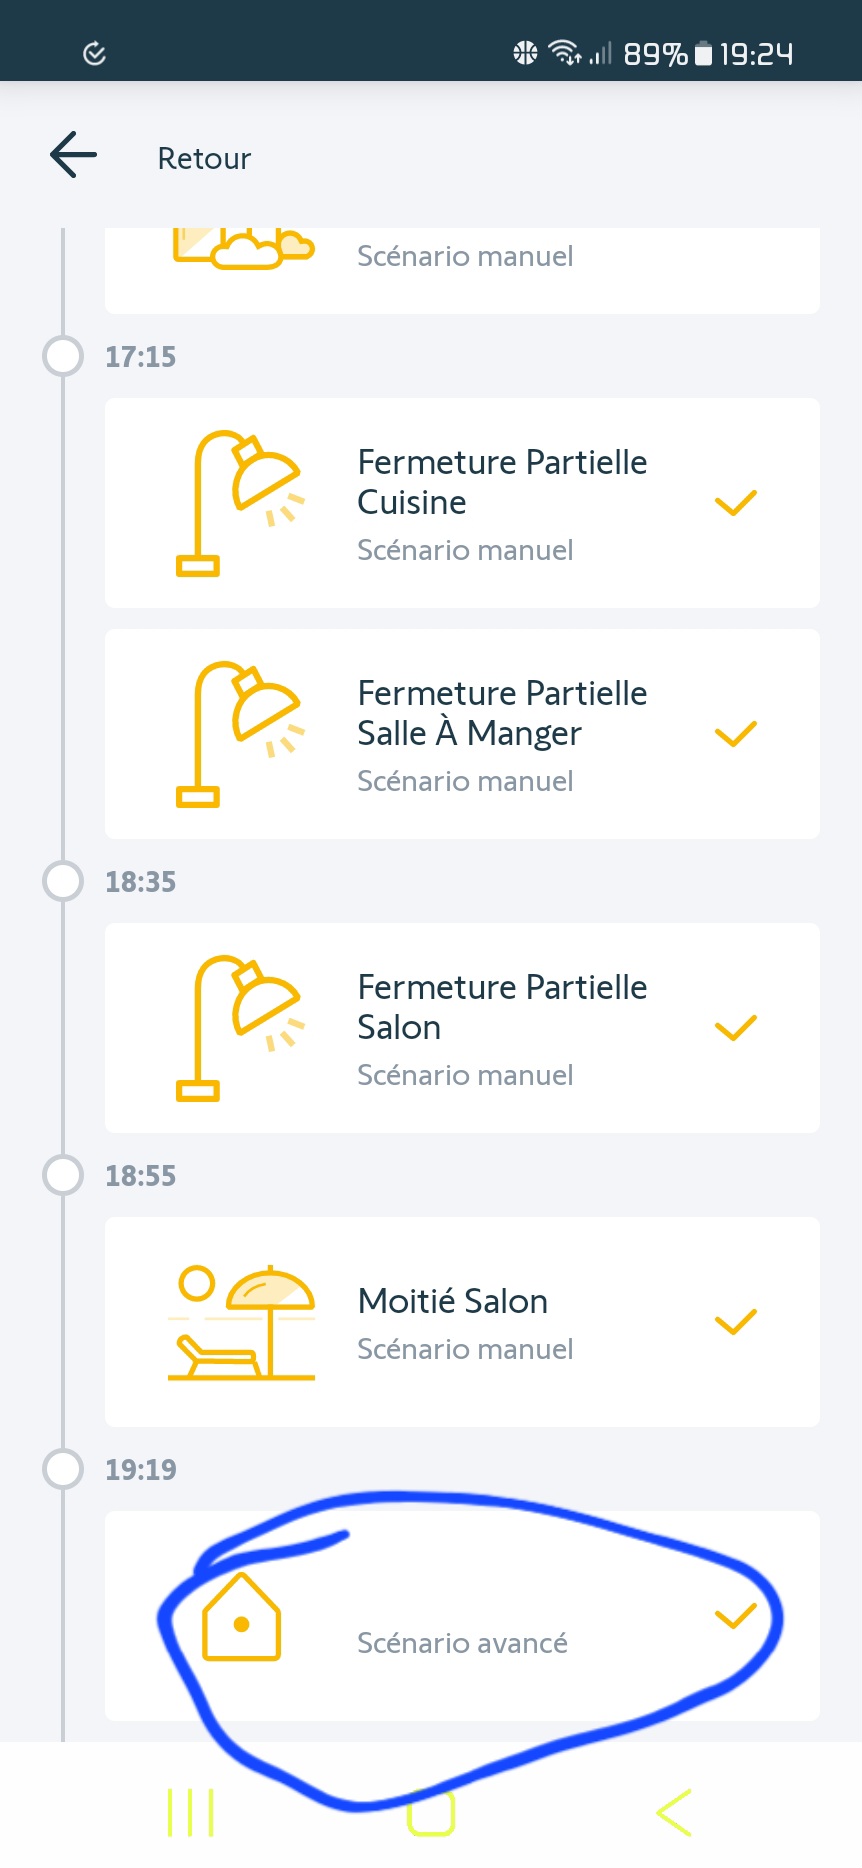
Task: Toggle checkmark for Fermeture Partielle Salle À Manger
Action: pos(736,734)
